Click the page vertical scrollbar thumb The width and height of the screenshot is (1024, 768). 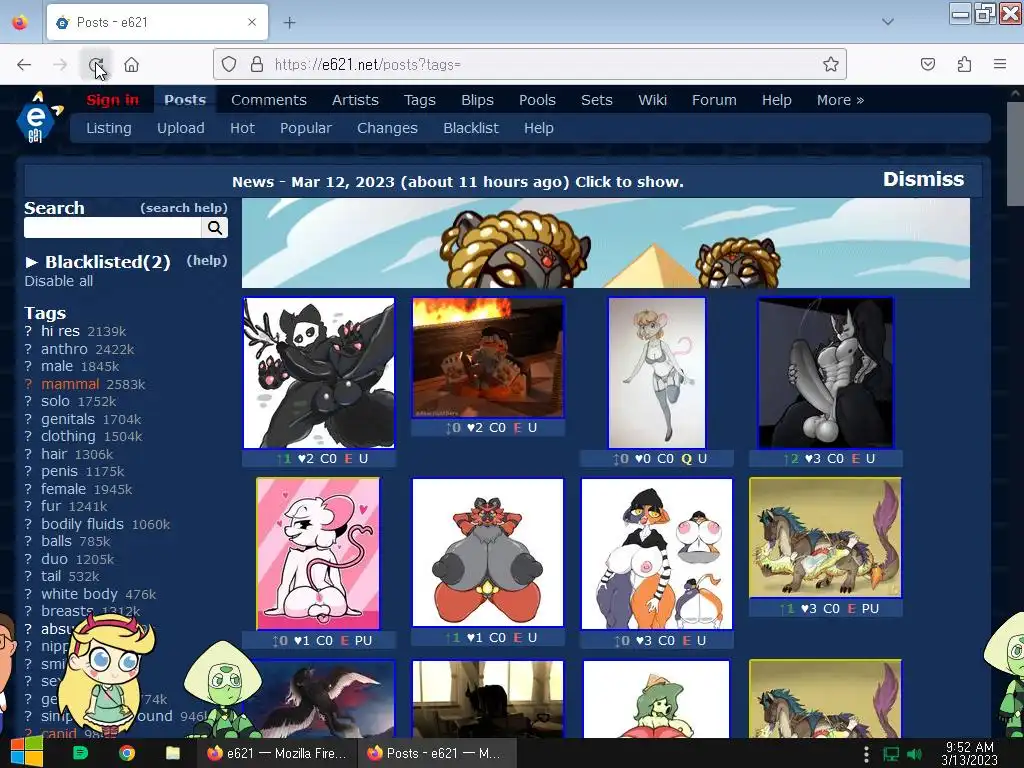click(x=1015, y=153)
